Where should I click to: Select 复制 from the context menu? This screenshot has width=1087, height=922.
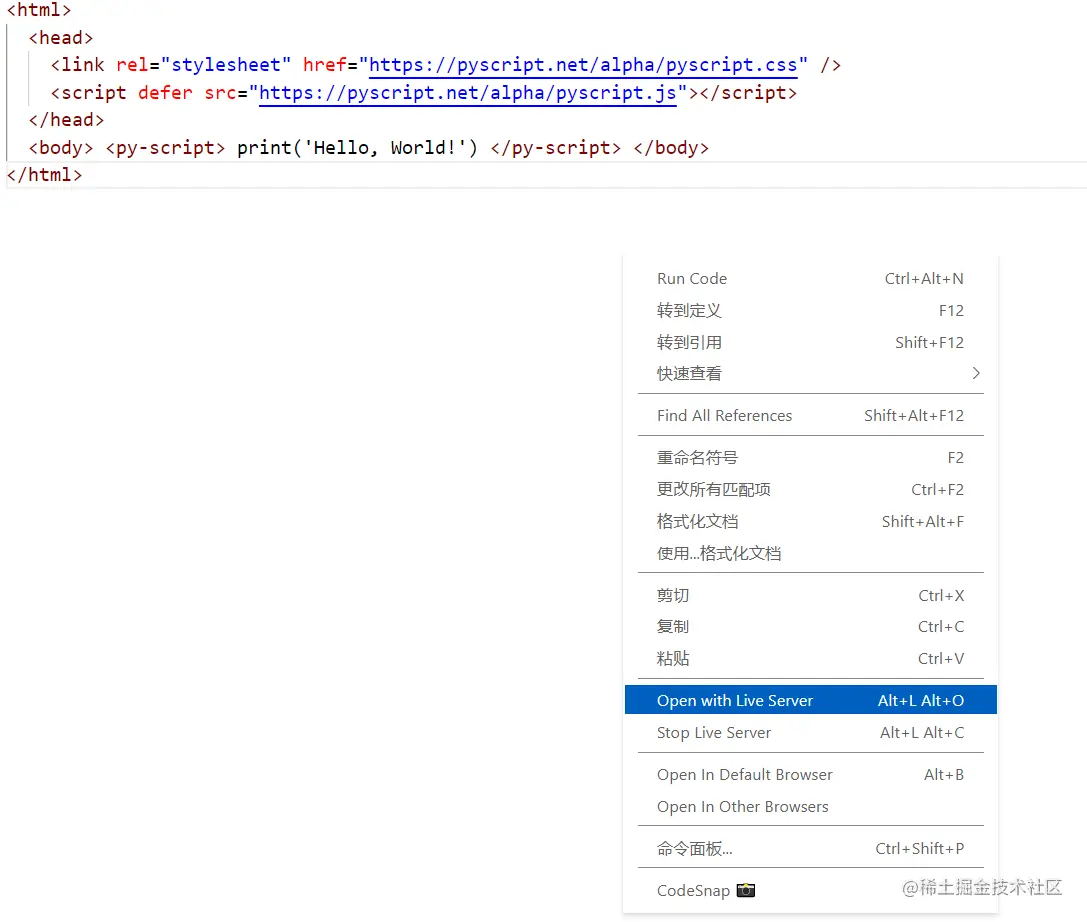tap(810, 627)
